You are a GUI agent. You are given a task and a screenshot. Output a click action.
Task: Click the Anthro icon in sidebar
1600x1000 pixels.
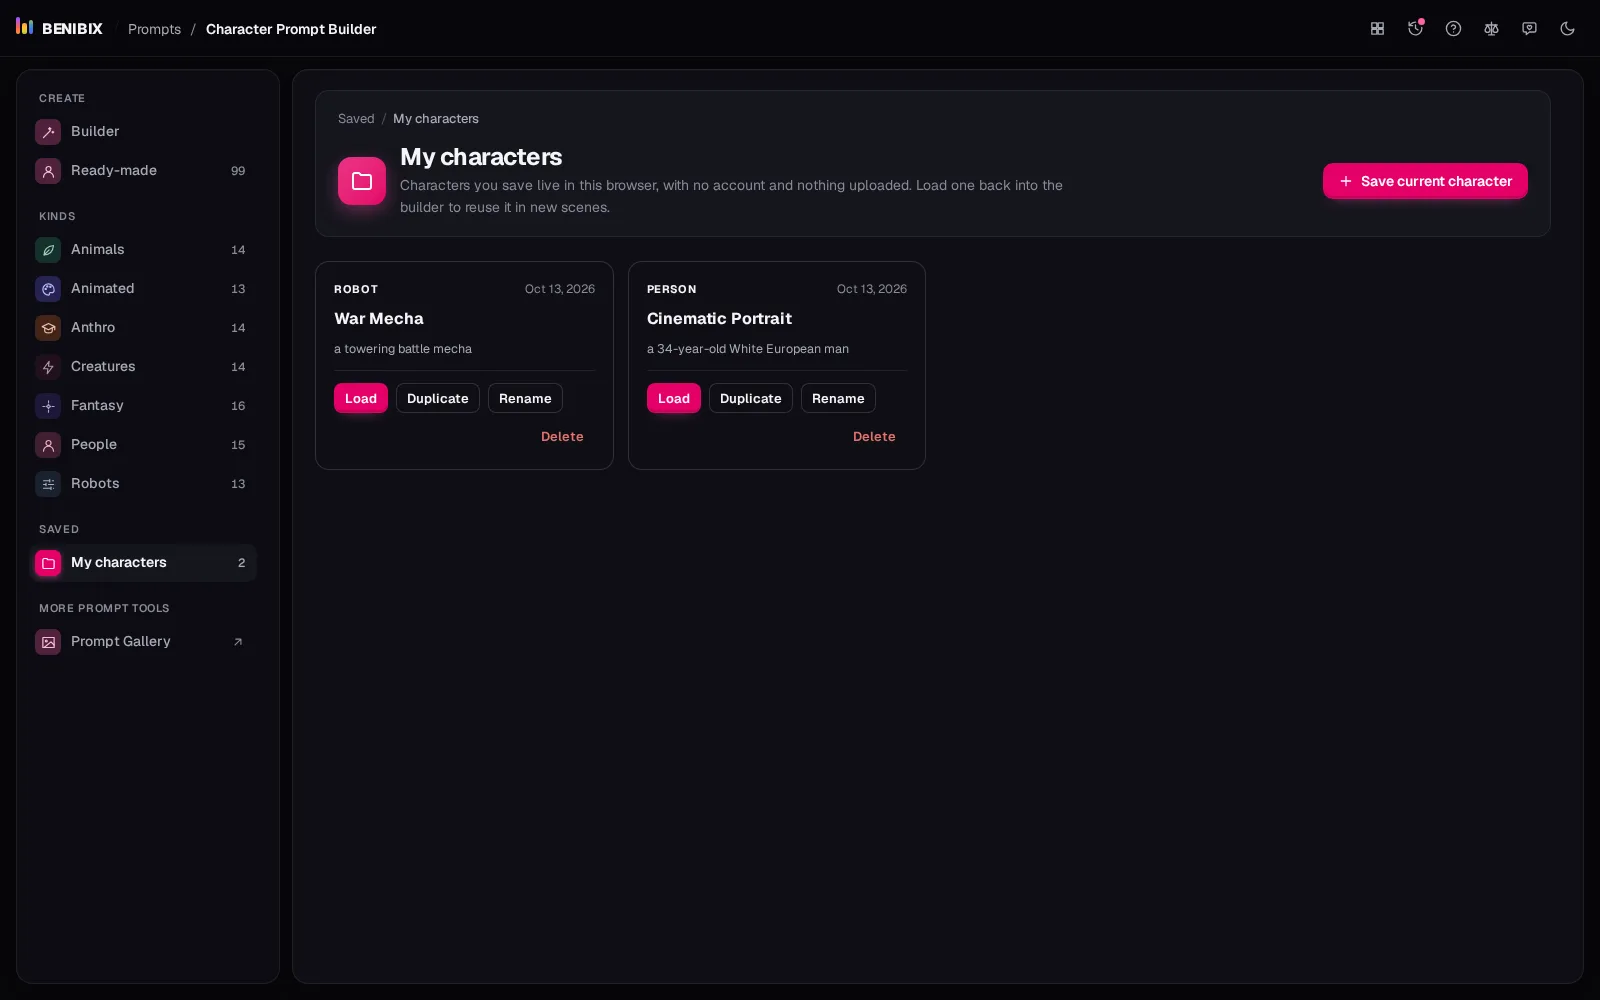(x=48, y=328)
